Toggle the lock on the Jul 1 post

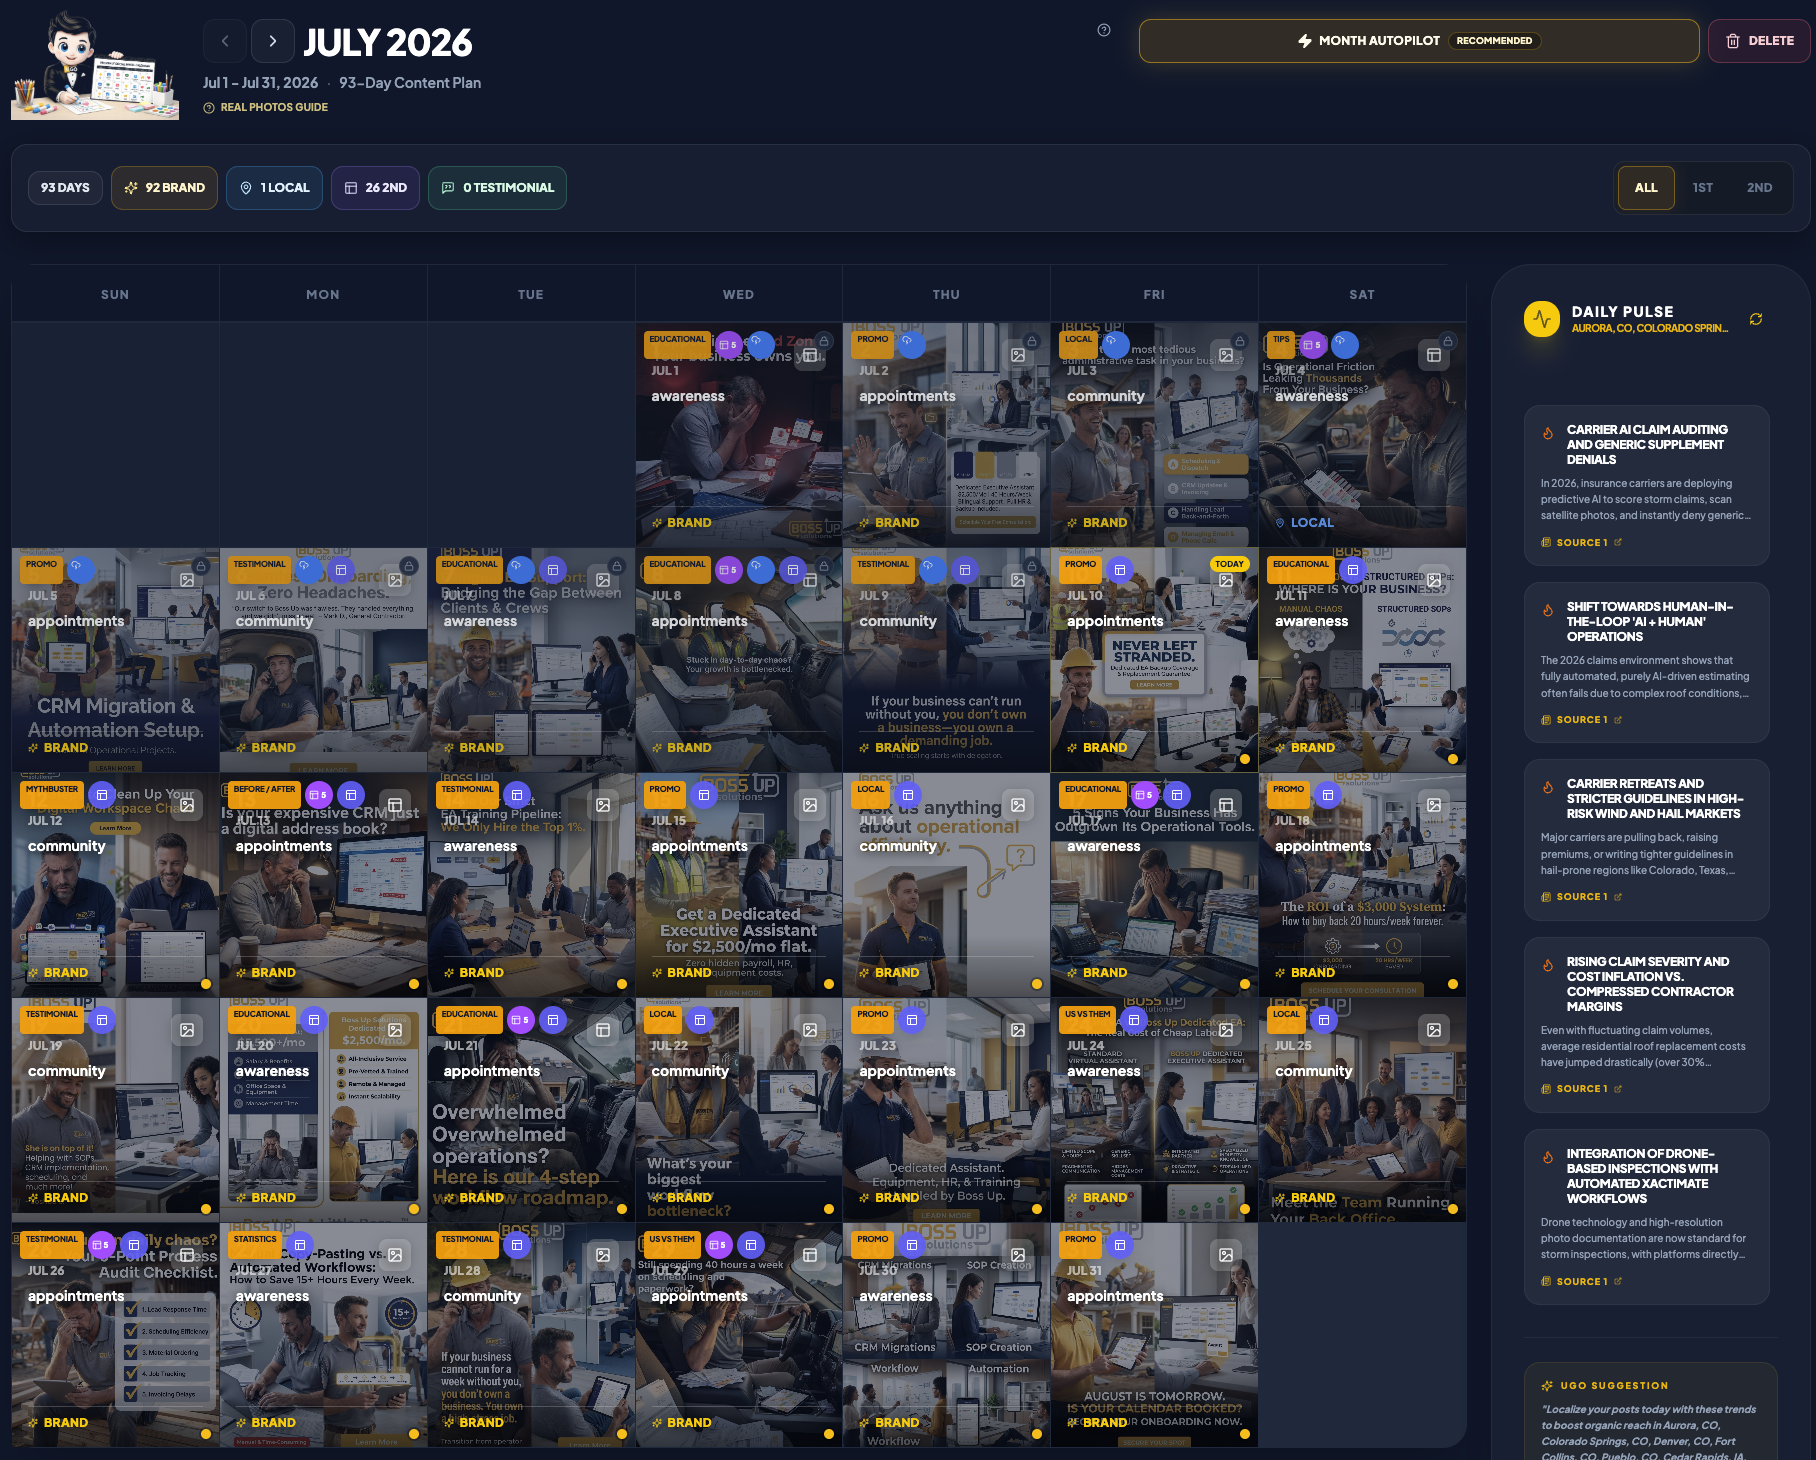pyautogui.click(x=824, y=341)
